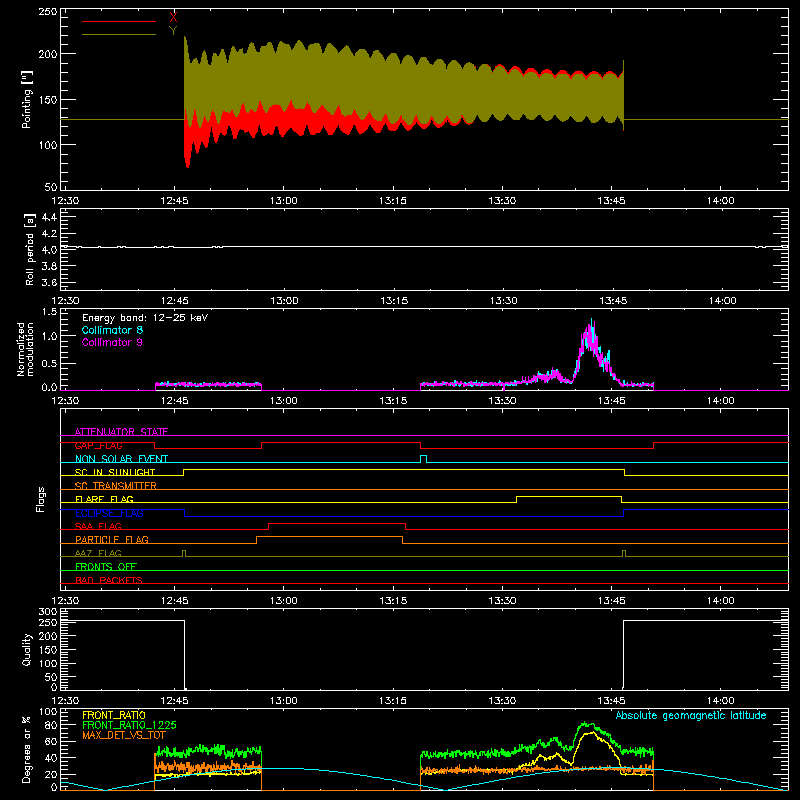
Task: Select the red "X" legend label
Action: click(173, 18)
